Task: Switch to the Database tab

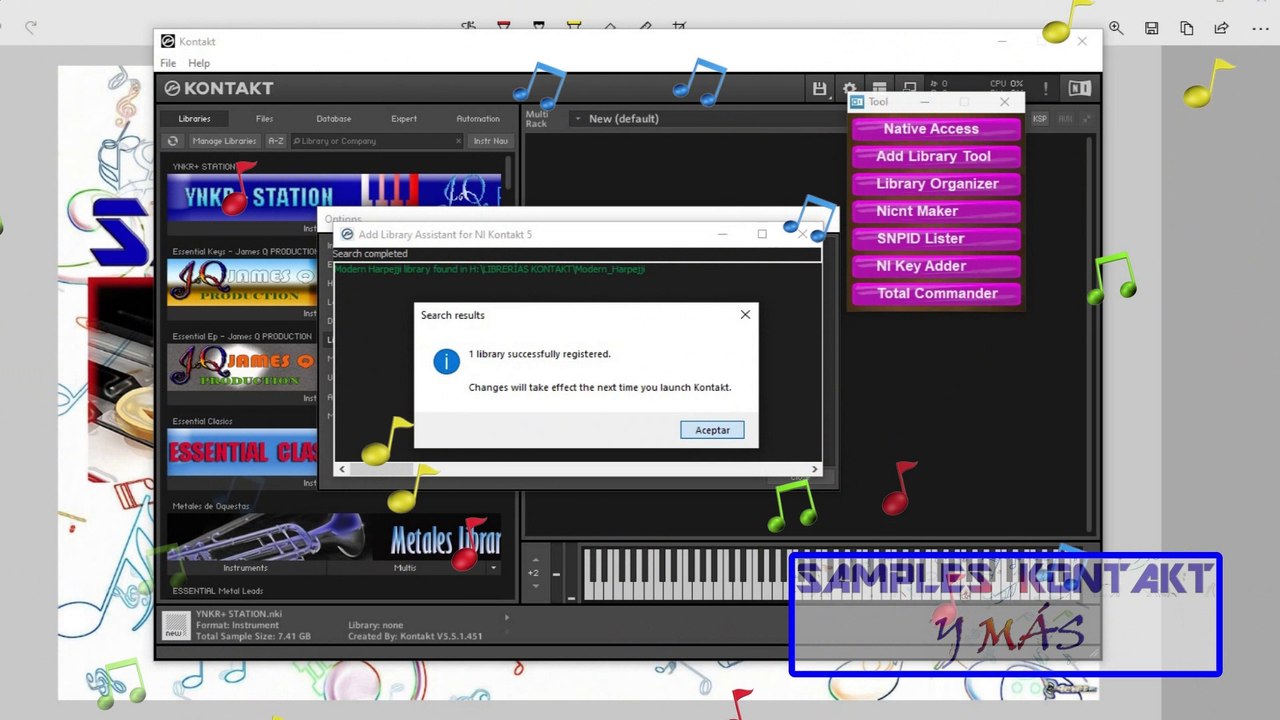Action: pos(334,119)
